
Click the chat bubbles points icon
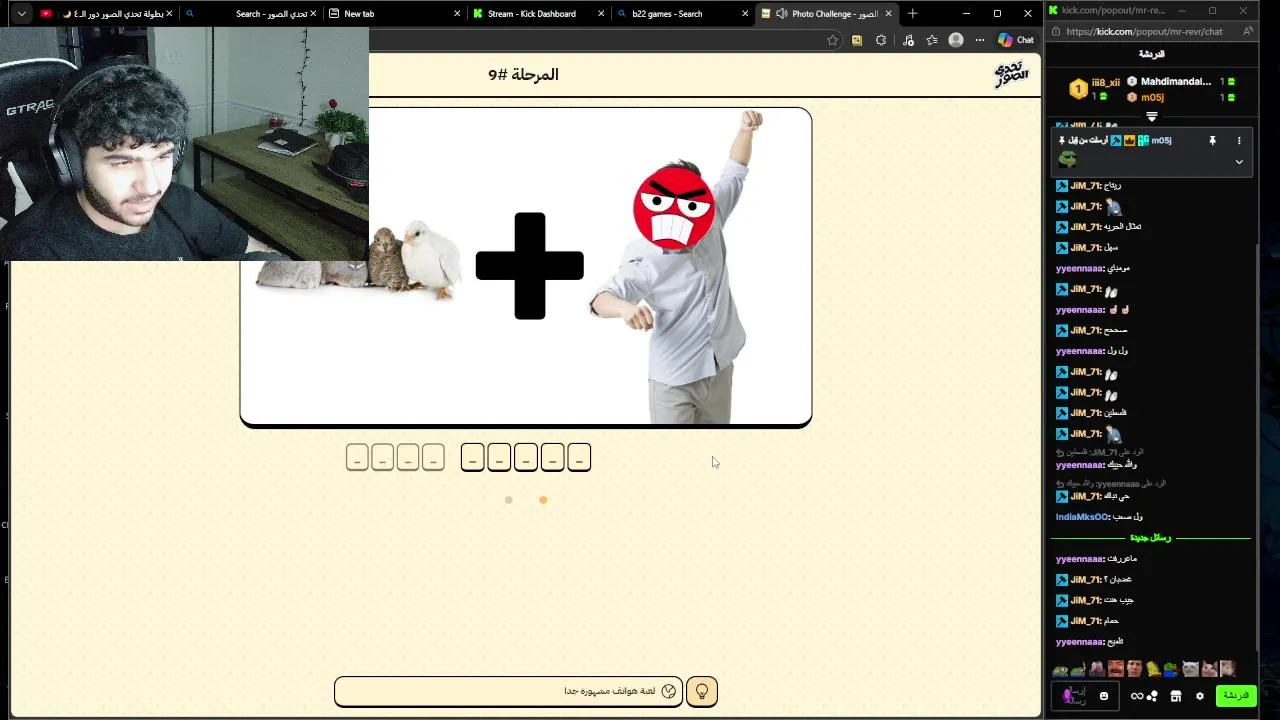coord(1152,696)
